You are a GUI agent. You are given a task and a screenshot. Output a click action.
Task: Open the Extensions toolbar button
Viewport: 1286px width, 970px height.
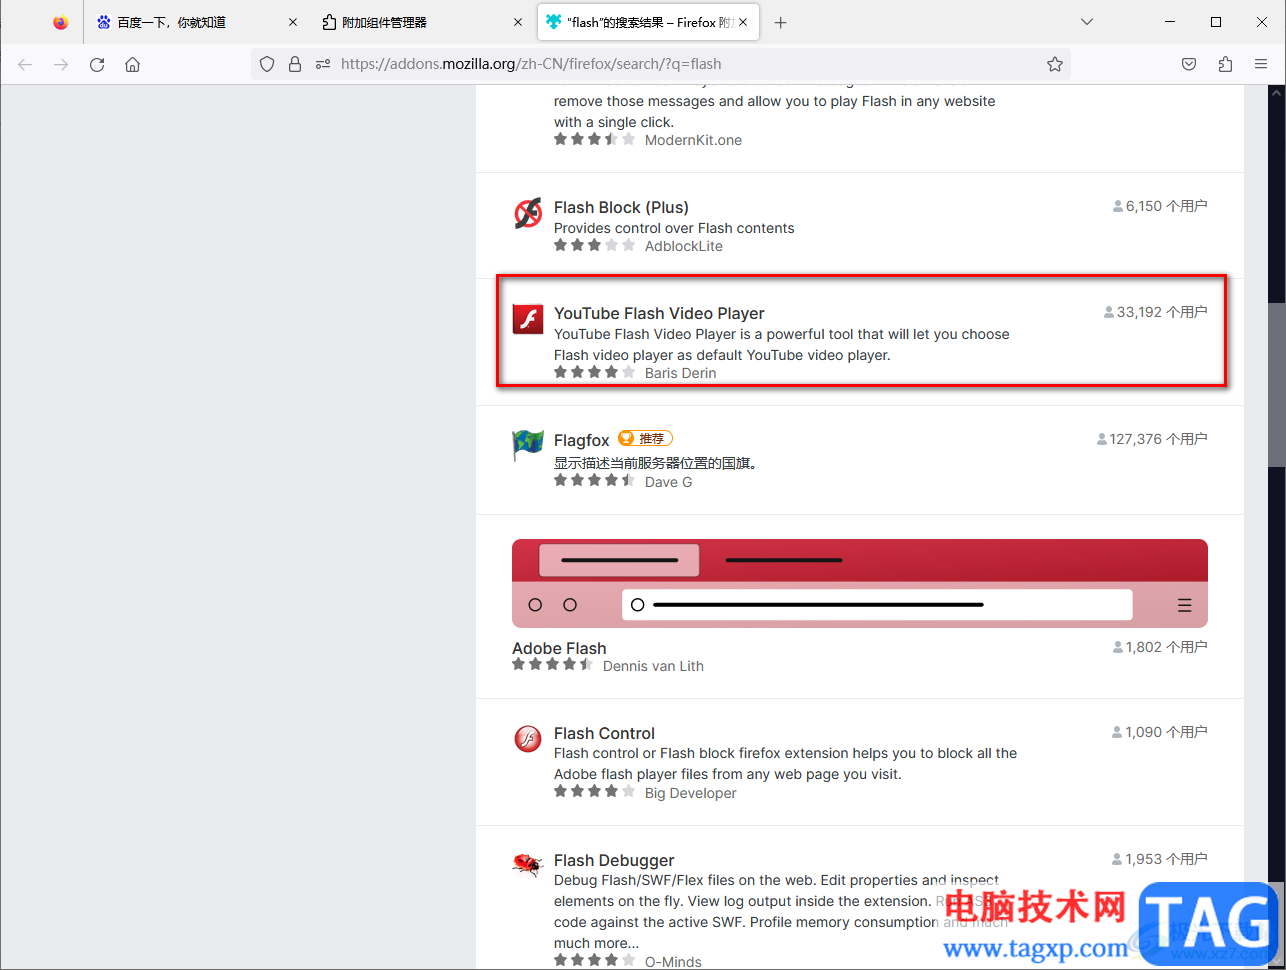click(x=1225, y=64)
